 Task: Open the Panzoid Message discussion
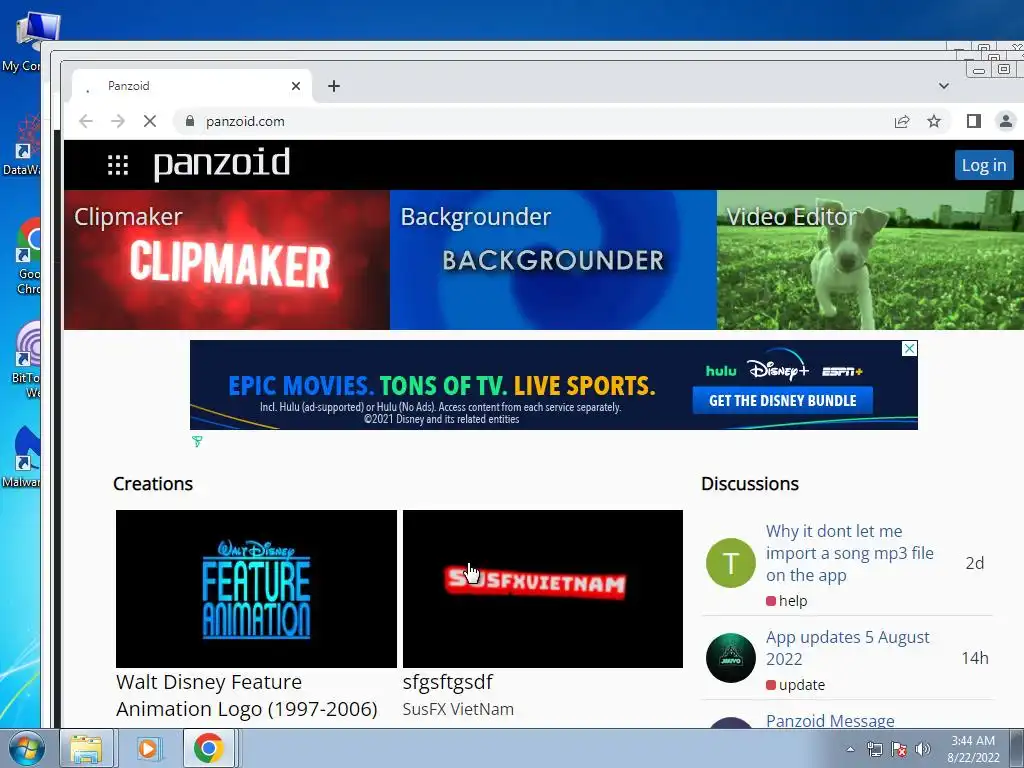(830, 721)
